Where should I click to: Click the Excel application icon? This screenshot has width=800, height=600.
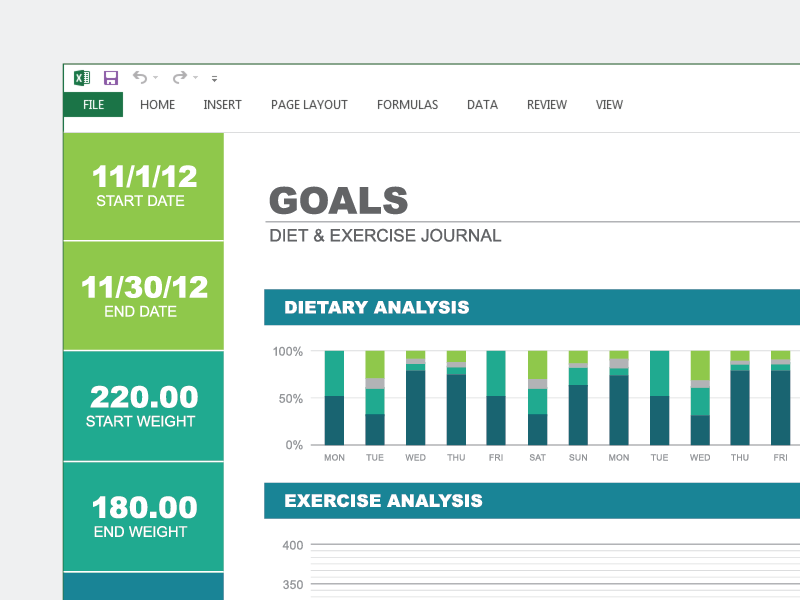tap(82, 78)
